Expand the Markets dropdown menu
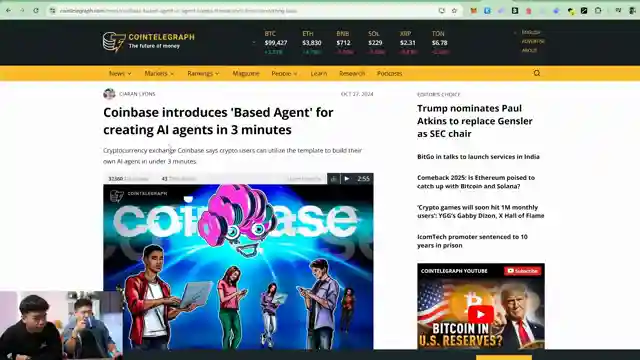The height and width of the screenshot is (360, 640). (159, 73)
